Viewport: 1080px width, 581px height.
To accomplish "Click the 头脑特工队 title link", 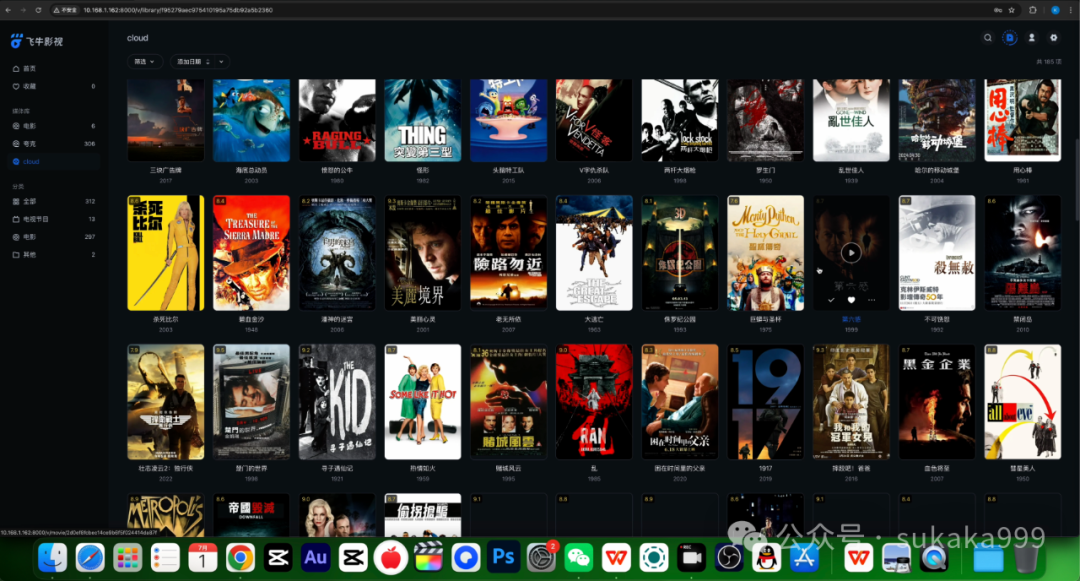I will tap(509, 170).
